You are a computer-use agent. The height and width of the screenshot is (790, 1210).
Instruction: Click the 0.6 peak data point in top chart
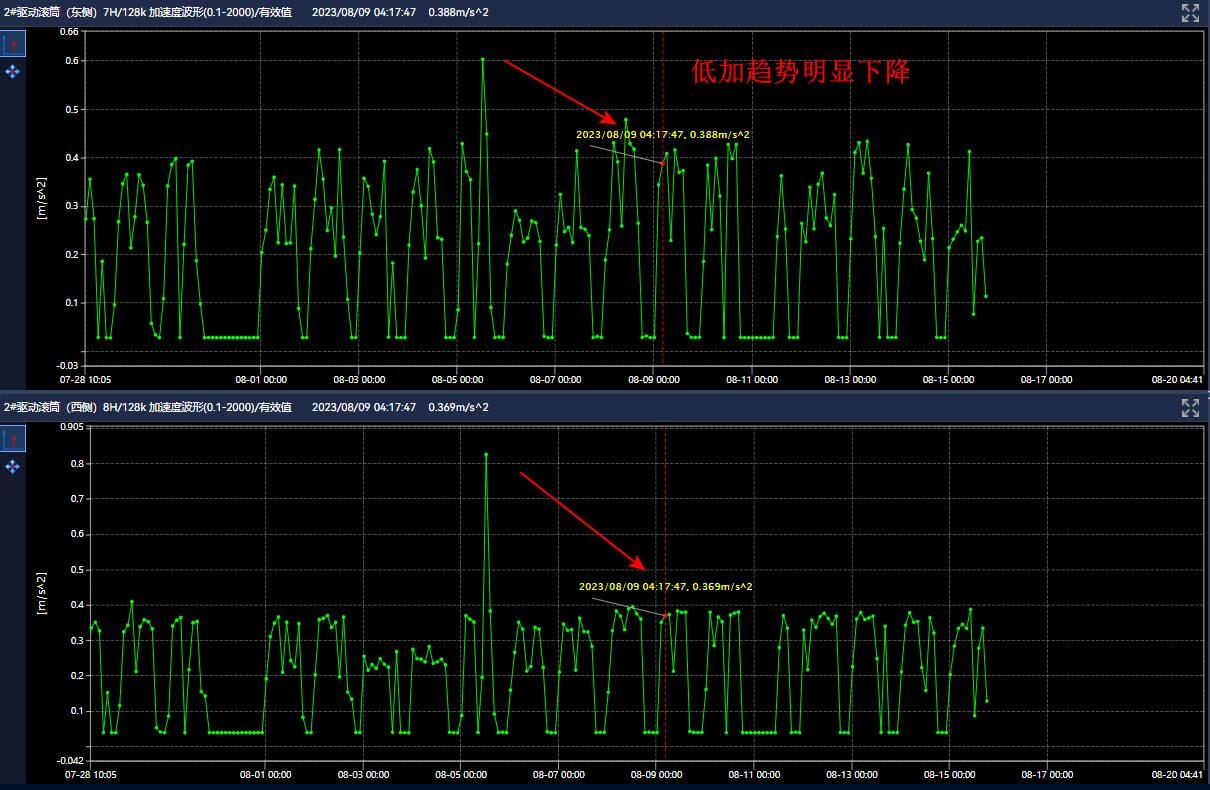482,59
